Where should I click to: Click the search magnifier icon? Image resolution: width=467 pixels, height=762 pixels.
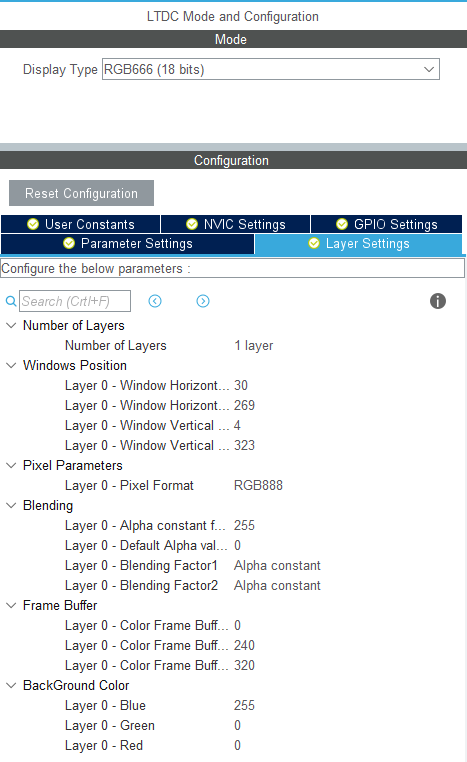point(11,301)
